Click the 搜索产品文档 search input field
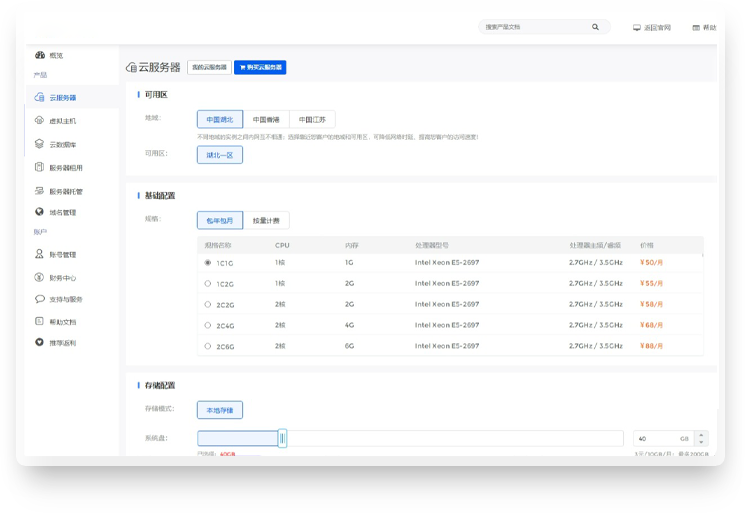This screenshot has height=513, width=745. [535, 27]
